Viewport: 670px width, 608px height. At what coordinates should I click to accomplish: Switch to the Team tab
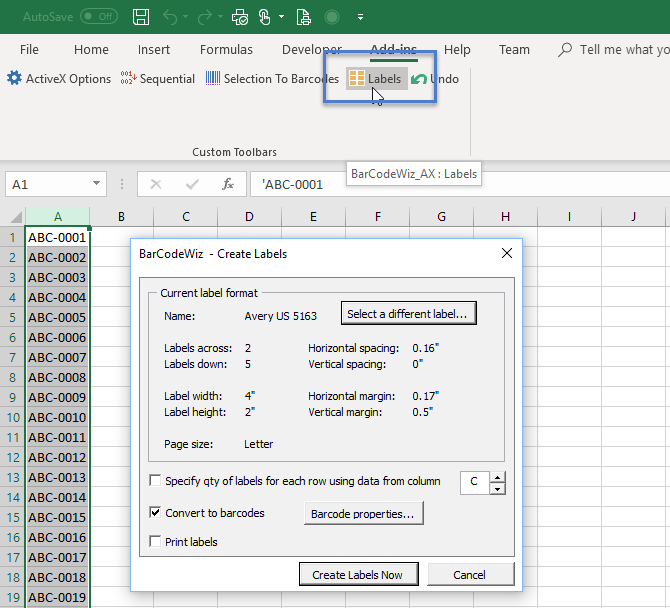pyautogui.click(x=514, y=50)
